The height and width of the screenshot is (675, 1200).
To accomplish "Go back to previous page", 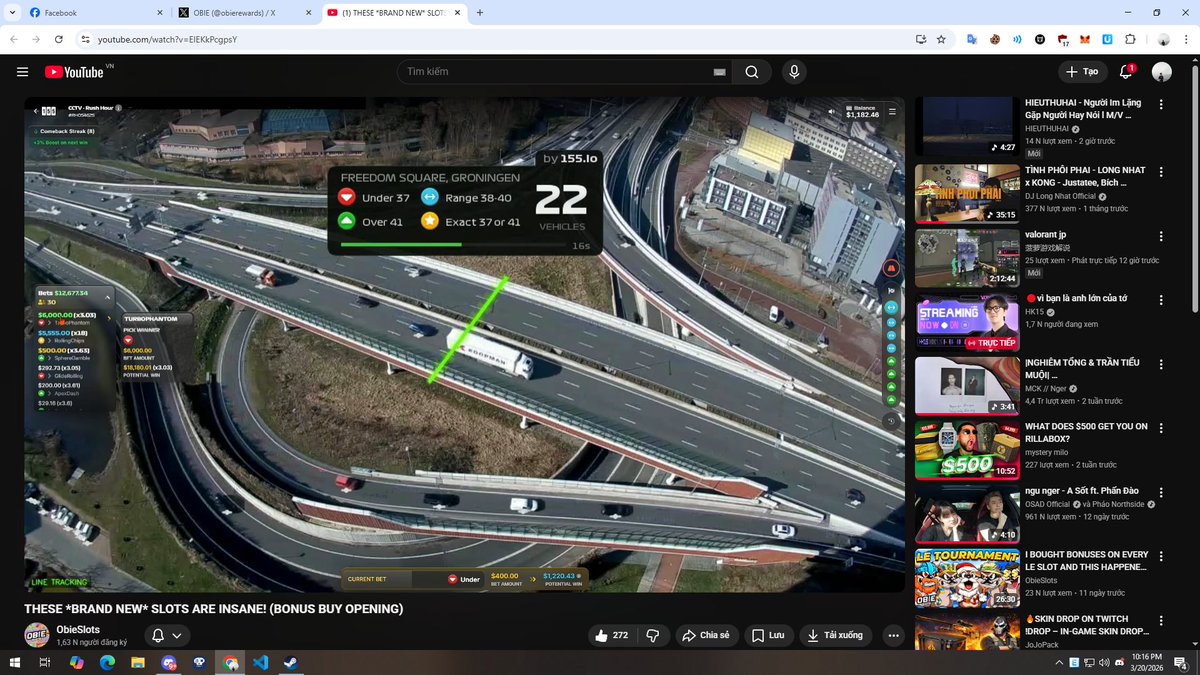I will (x=15, y=39).
